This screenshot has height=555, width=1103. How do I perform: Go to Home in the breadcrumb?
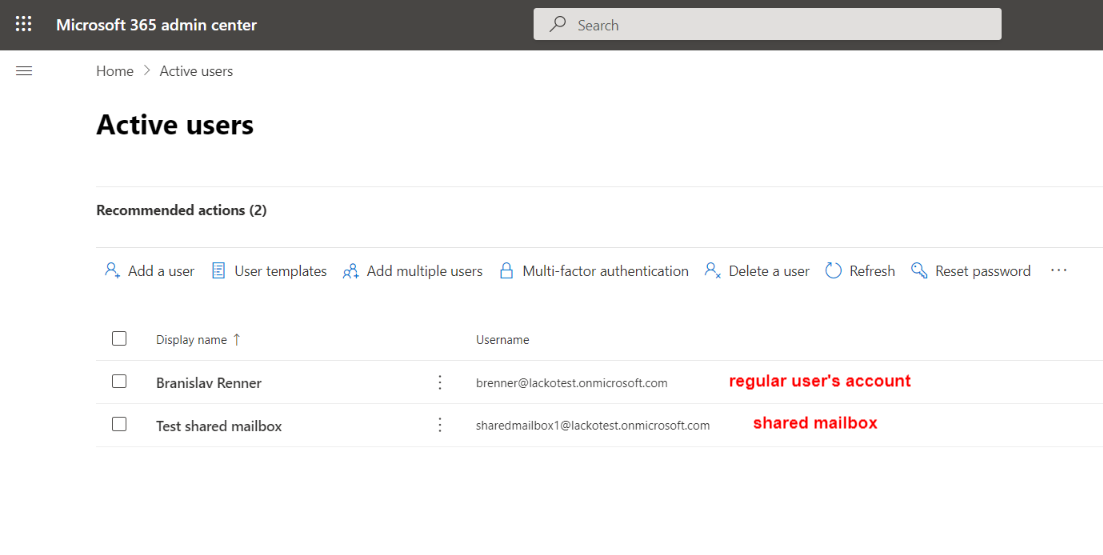pos(115,71)
